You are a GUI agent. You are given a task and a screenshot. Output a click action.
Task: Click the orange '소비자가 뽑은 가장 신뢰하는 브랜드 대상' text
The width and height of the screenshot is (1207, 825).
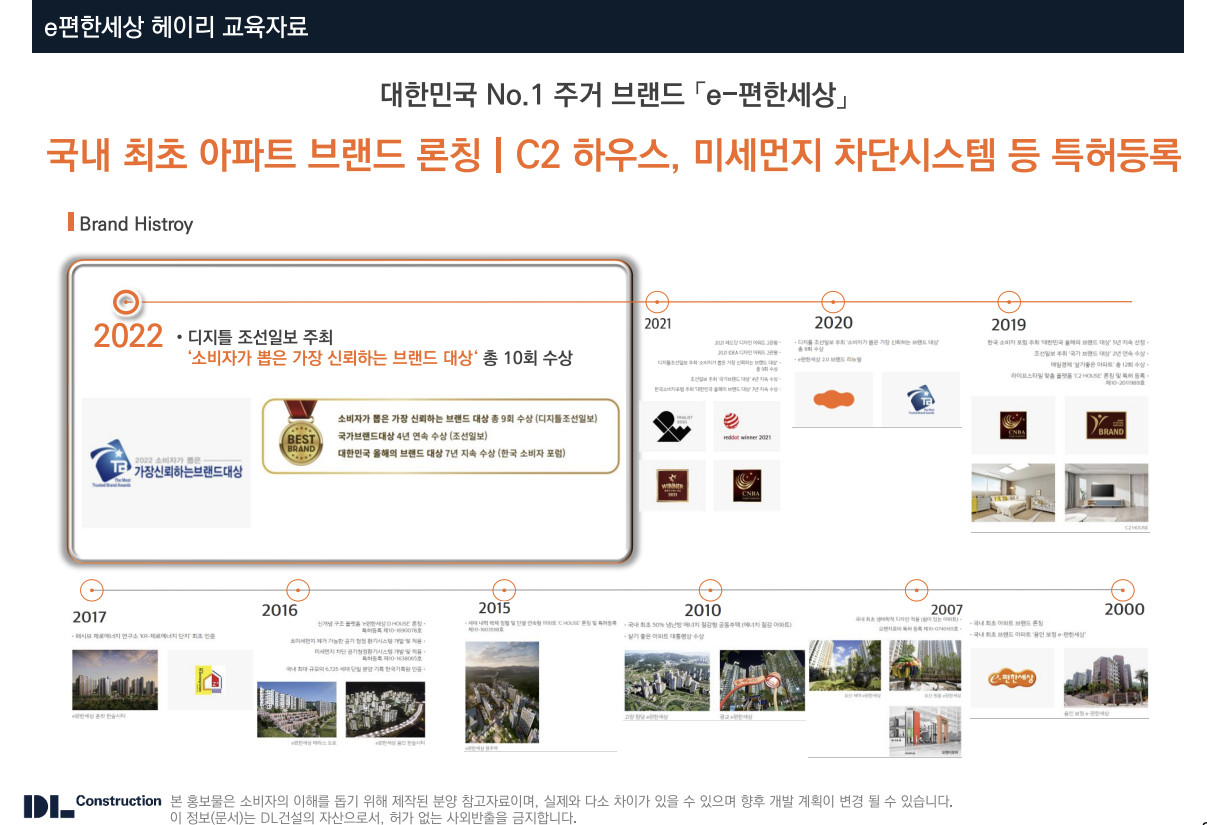pyautogui.click(x=333, y=358)
